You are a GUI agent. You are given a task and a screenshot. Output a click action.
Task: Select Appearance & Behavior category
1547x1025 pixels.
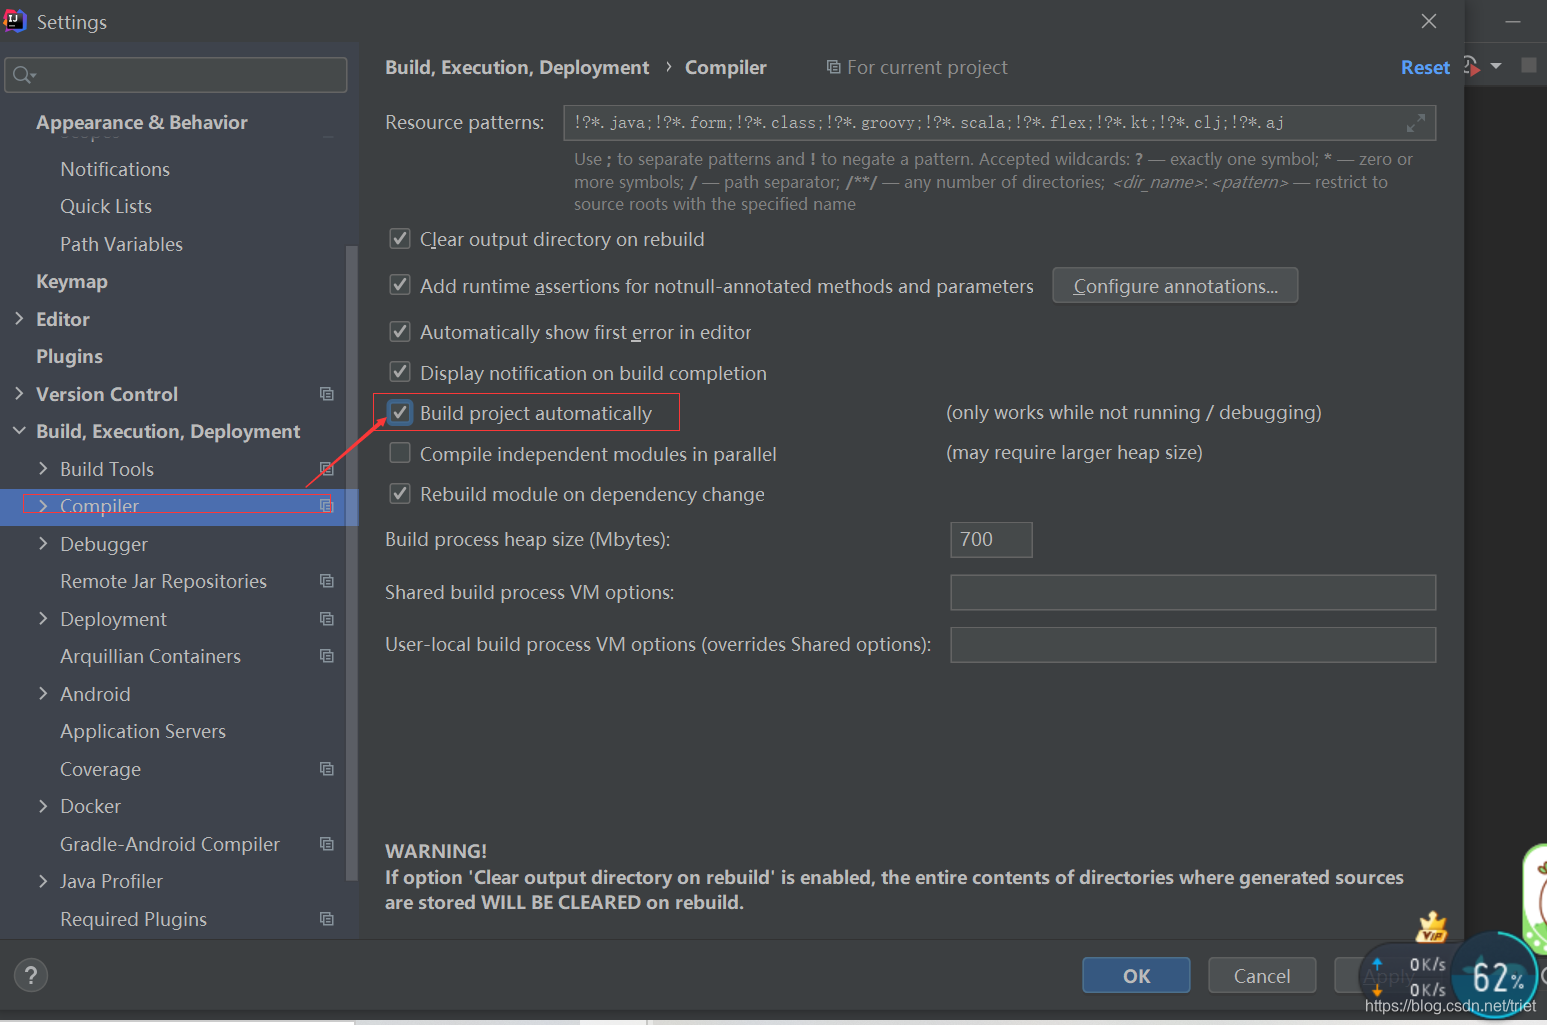coord(142,122)
